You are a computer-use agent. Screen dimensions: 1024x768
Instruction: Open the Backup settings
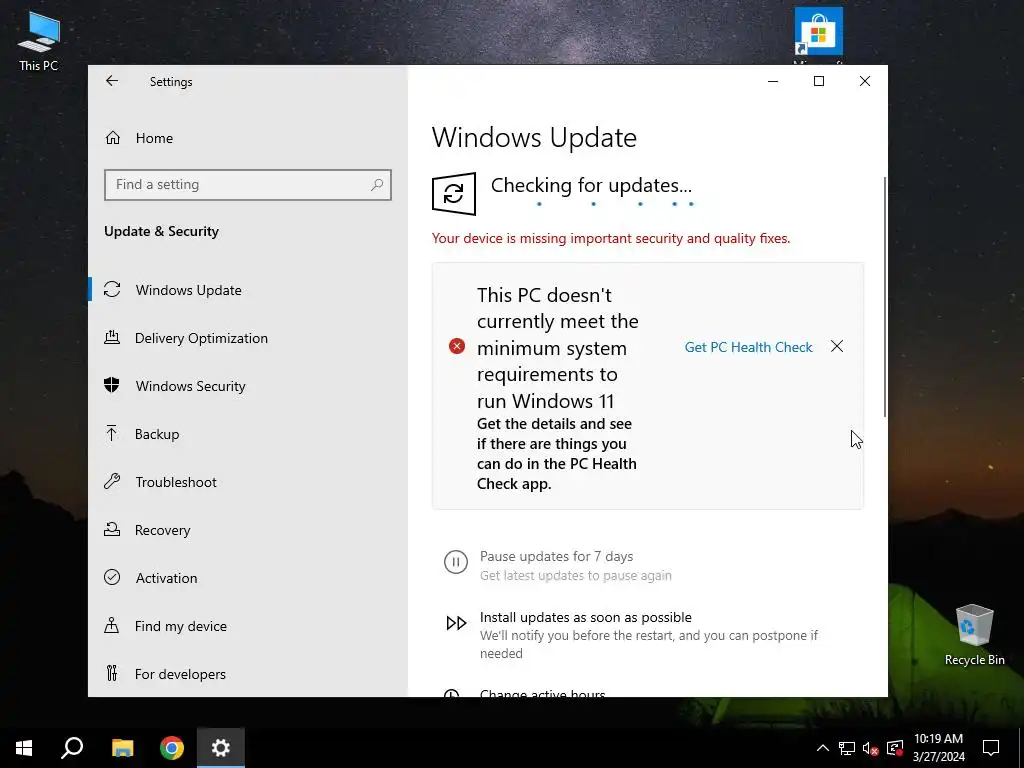click(157, 434)
